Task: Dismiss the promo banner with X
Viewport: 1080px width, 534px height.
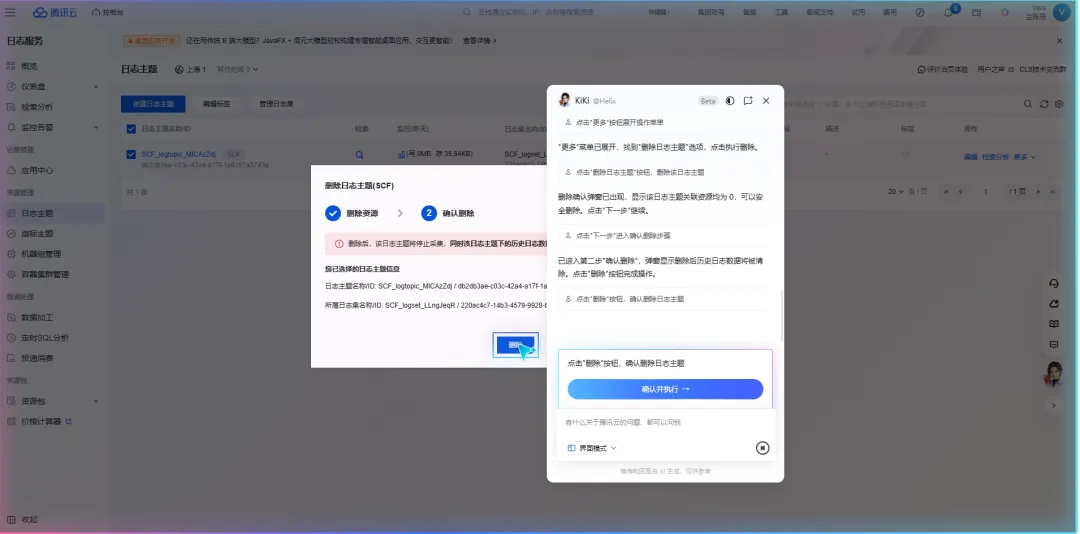Action: pyautogui.click(x=1060, y=41)
